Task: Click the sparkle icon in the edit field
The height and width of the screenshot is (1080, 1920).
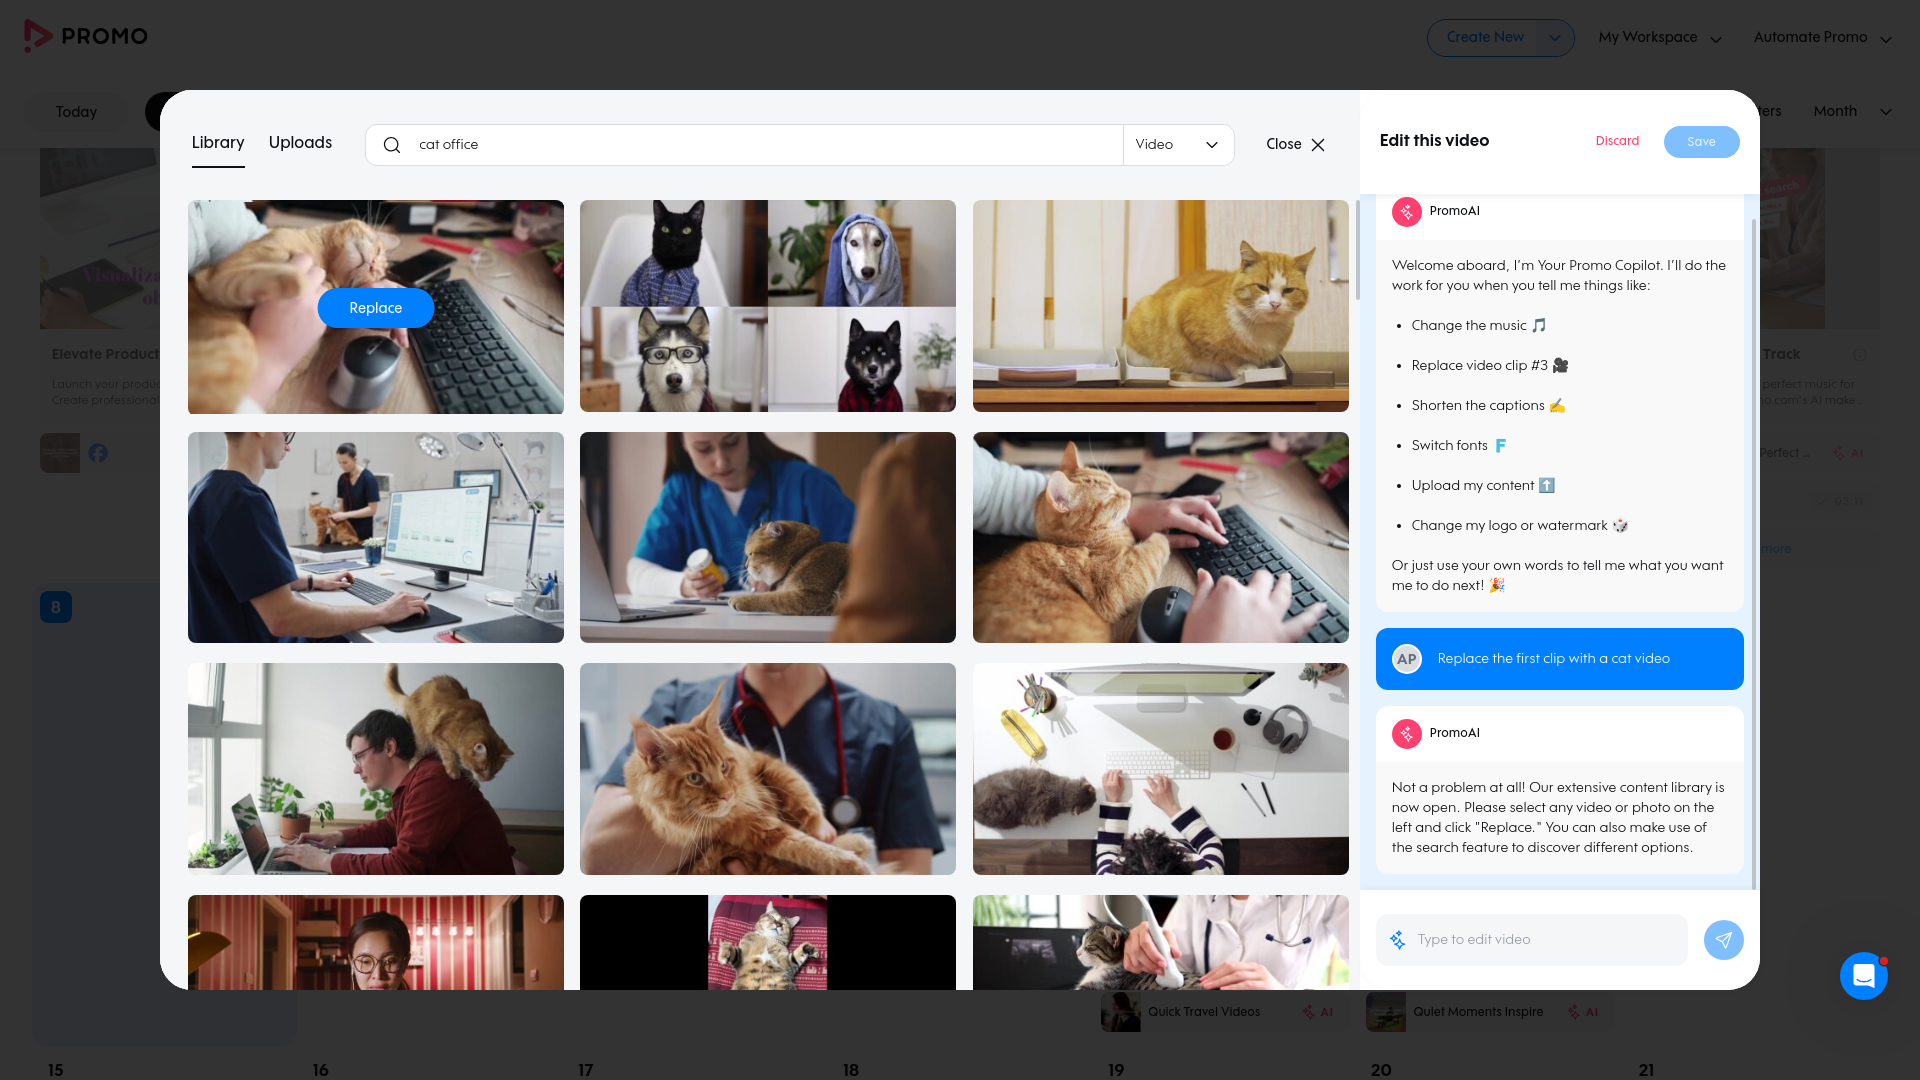Action: [x=1398, y=940]
